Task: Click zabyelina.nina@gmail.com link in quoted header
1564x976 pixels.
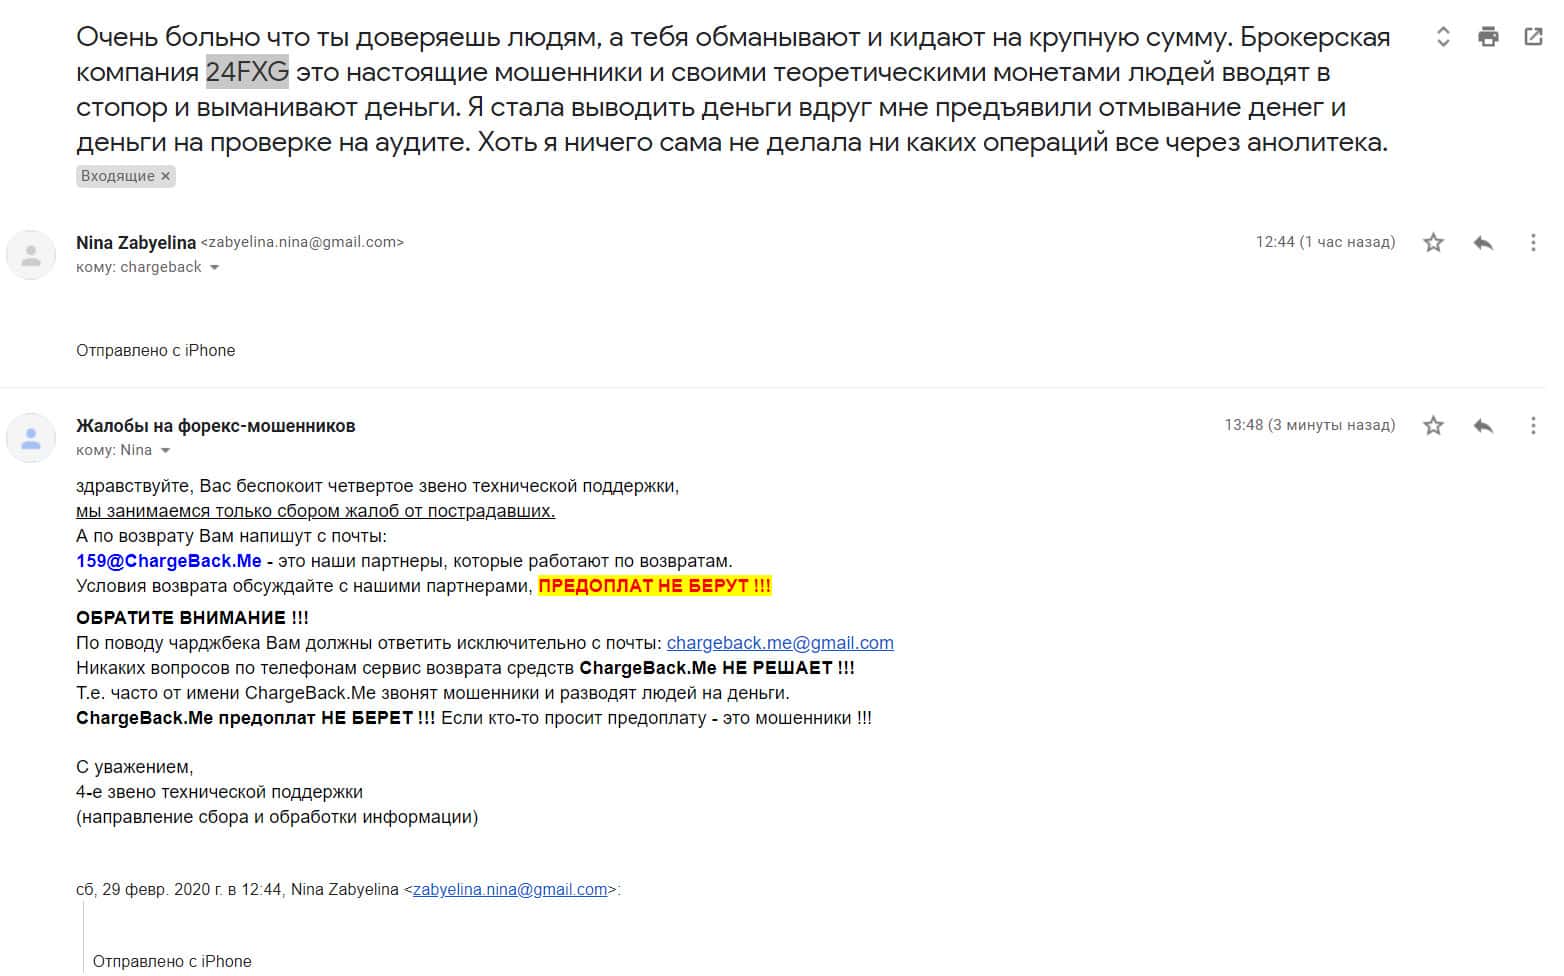Action: pyautogui.click(x=510, y=889)
